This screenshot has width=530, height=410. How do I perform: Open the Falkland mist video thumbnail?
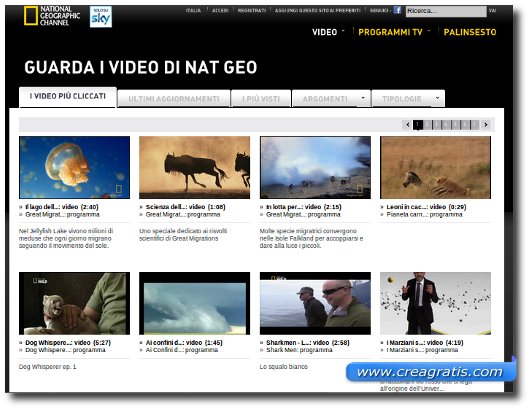[x=315, y=167]
